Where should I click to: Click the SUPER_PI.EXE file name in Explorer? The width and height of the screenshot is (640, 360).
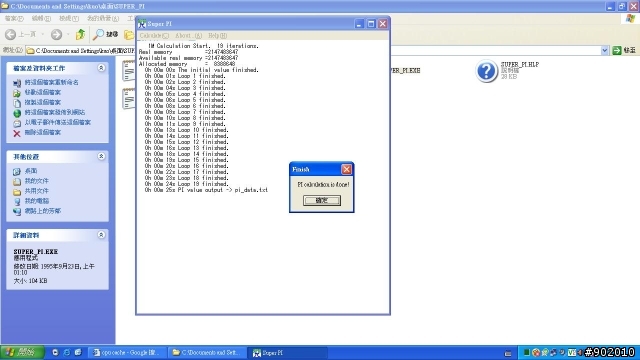[x=405, y=70]
